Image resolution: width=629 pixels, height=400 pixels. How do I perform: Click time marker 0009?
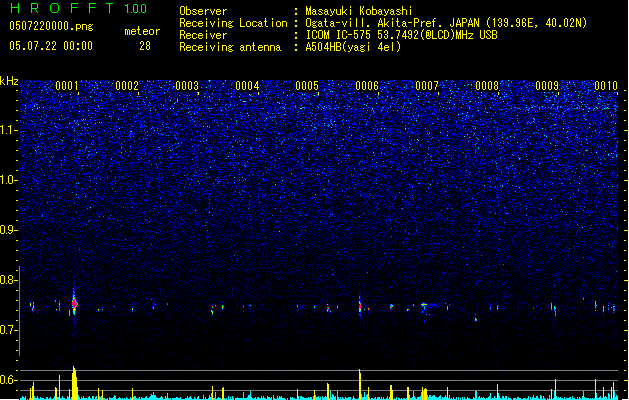coord(547,86)
